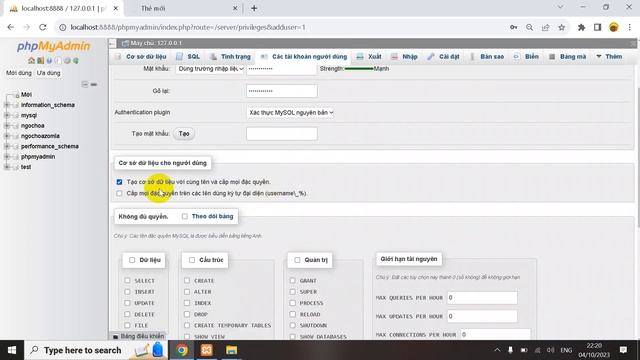Bookmark this page with the star icon
Screen dimensions: 640x360
pos(562,27)
